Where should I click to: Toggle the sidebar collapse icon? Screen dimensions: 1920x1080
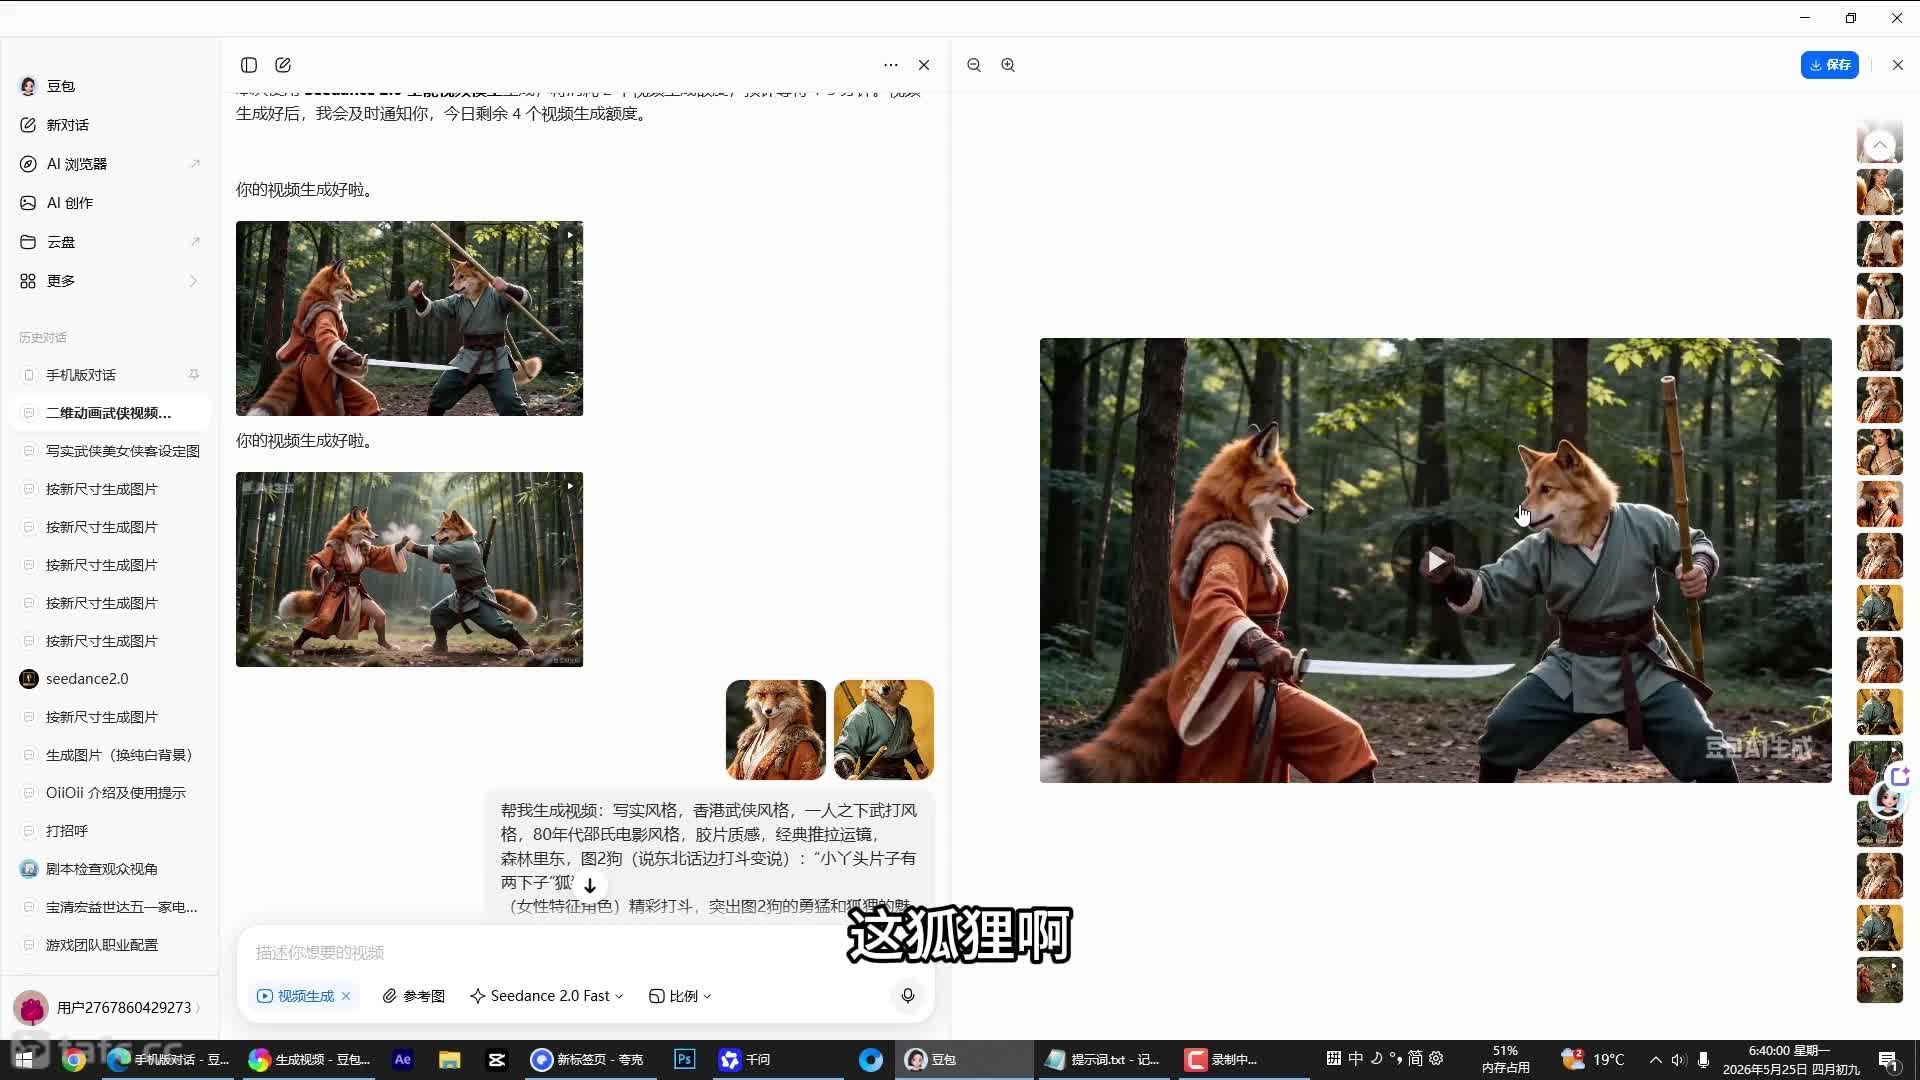(249, 65)
